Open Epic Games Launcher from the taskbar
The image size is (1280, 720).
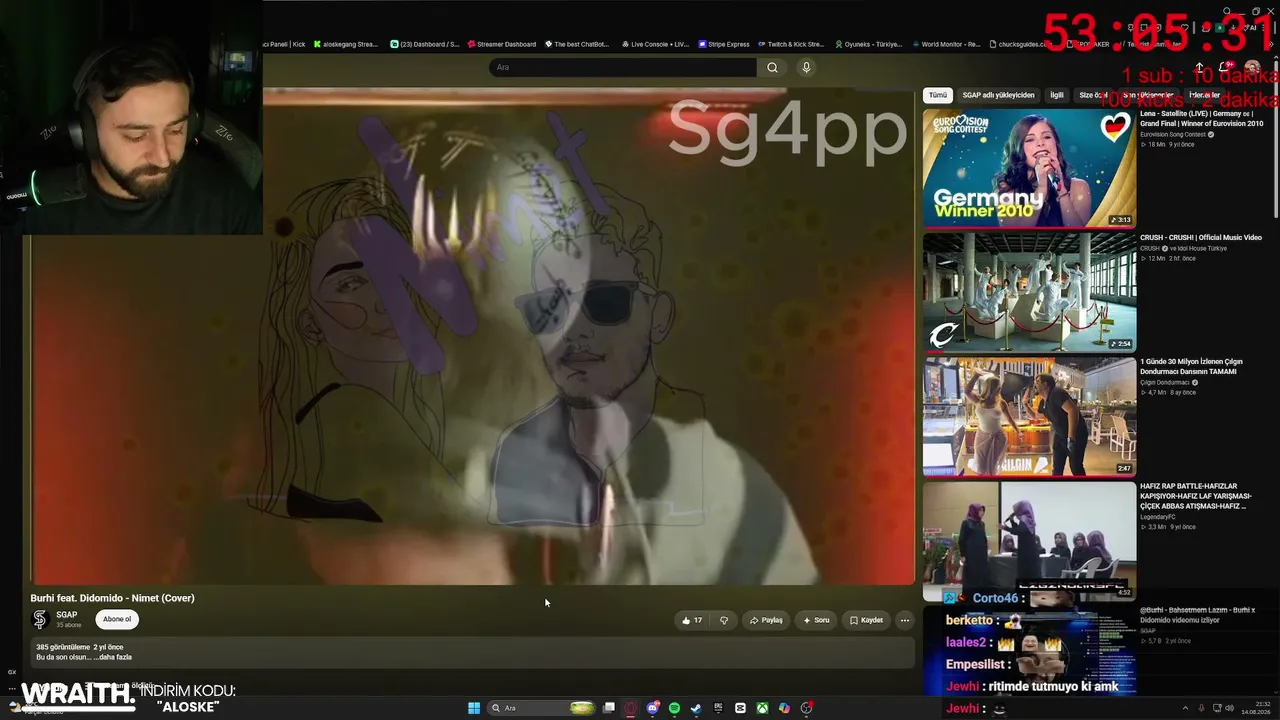click(x=718, y=708)
